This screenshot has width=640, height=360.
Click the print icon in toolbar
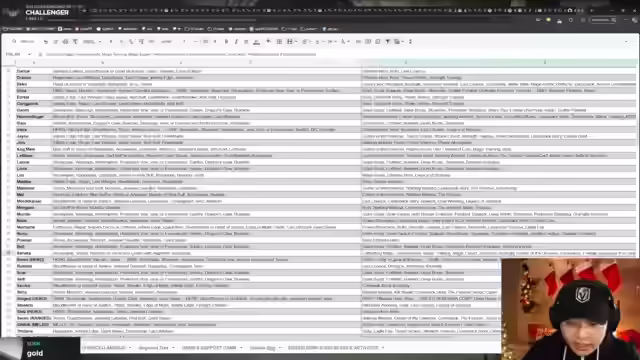tap(65, 42)
